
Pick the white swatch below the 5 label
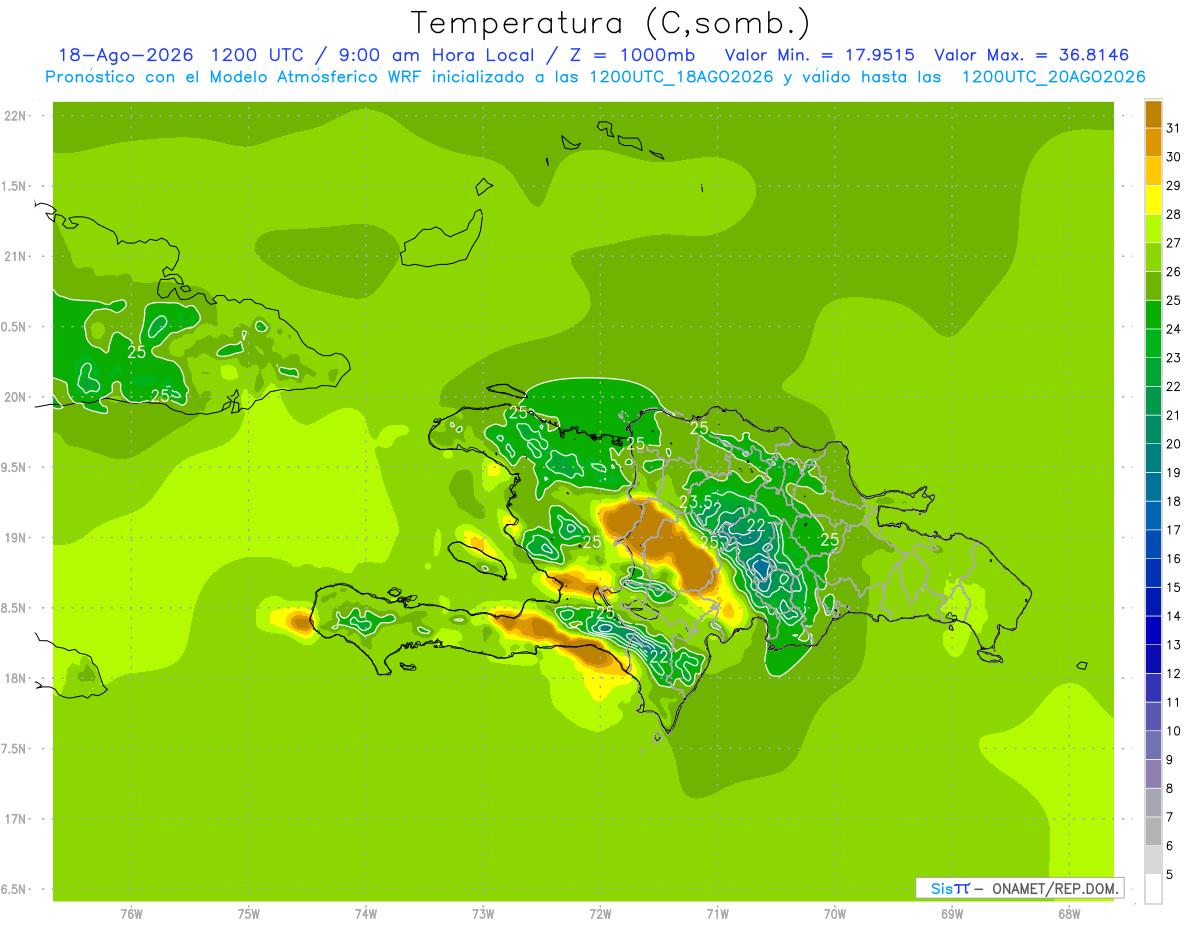[x=1153, y=889]
